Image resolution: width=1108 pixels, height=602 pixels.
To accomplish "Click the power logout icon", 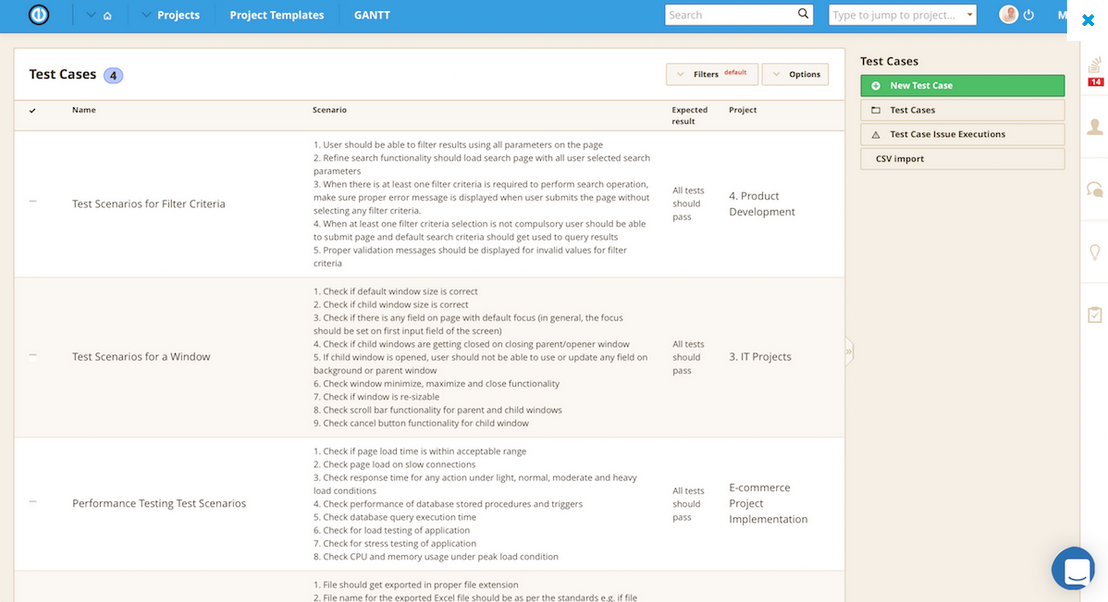I will (1029, 15).
